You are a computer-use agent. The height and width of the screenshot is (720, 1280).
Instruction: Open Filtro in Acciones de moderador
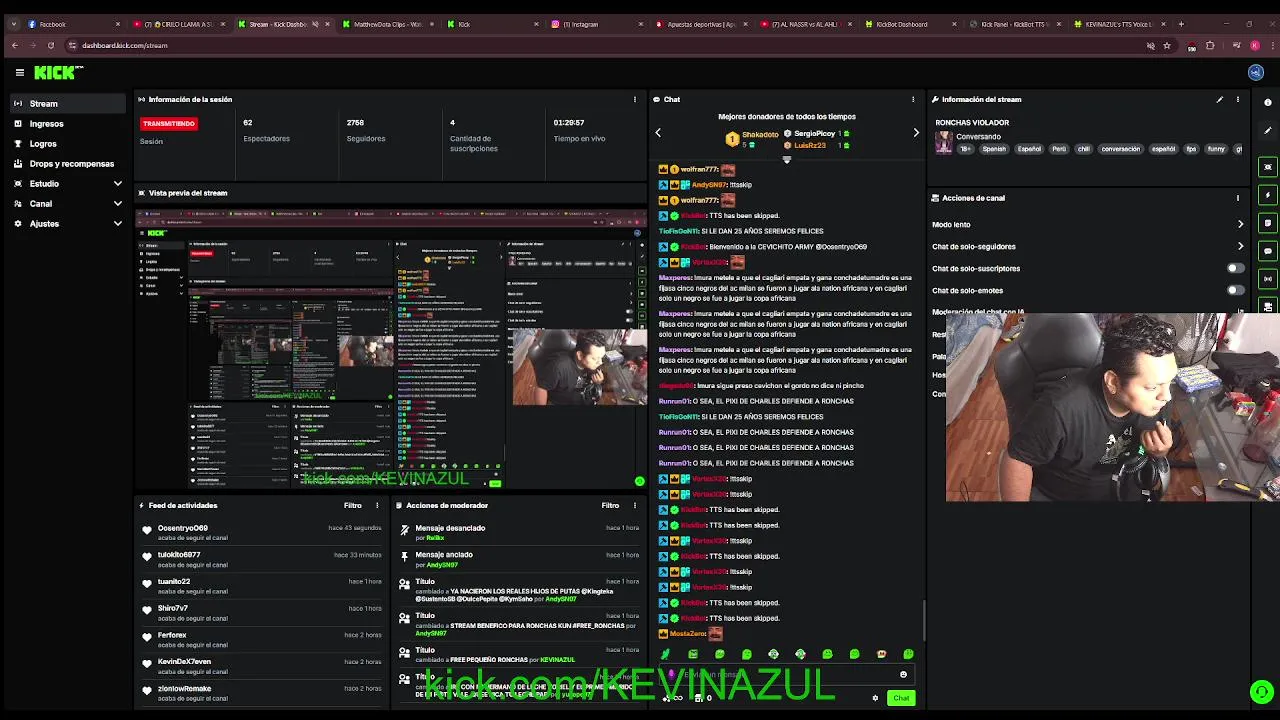(610, 505)
